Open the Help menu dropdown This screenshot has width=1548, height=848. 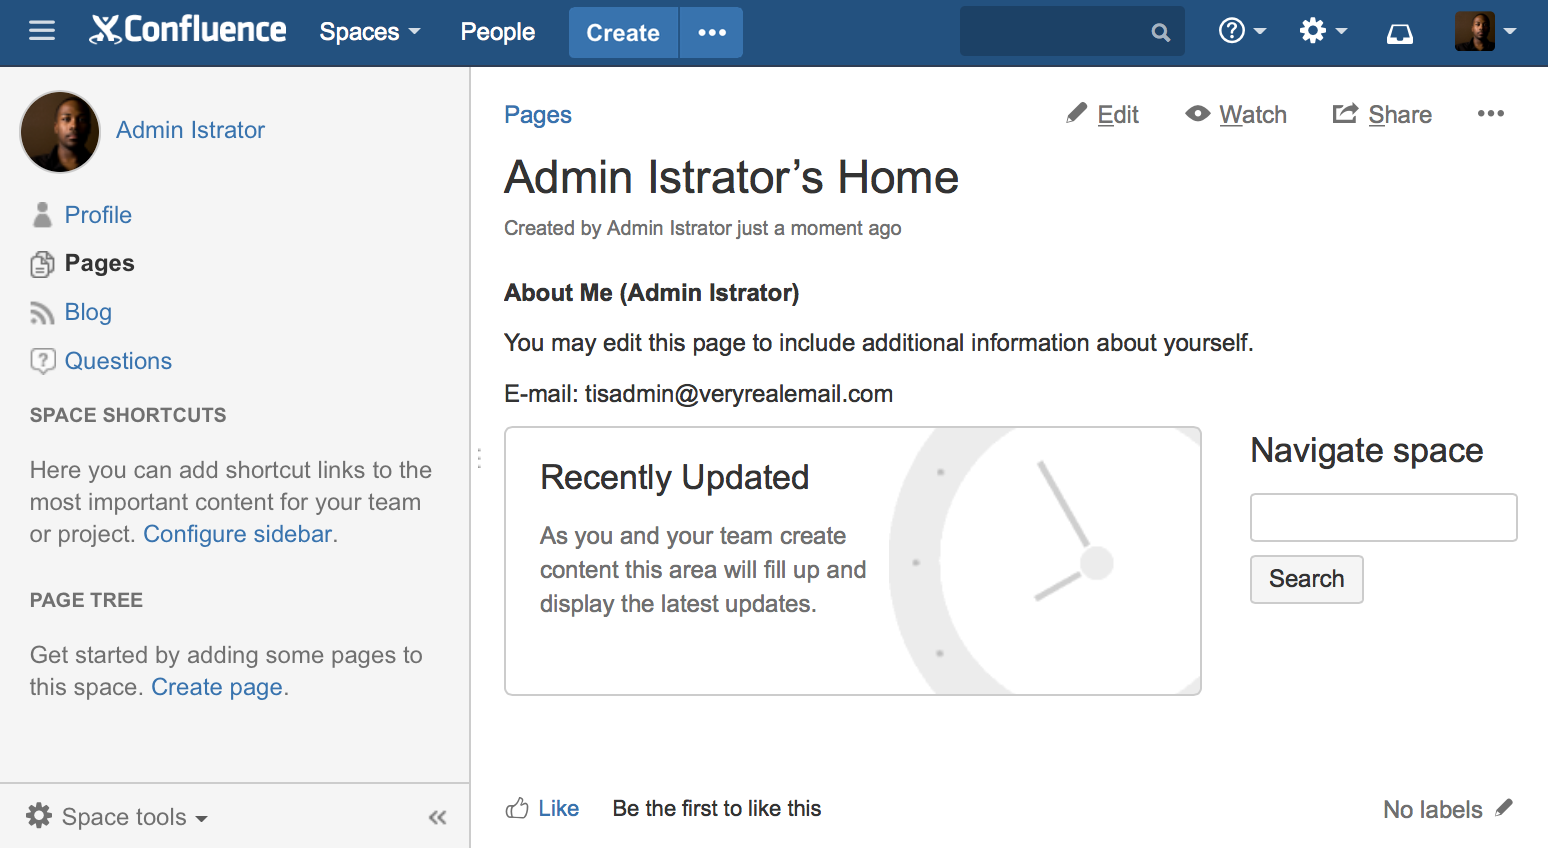coord(1242,32)
